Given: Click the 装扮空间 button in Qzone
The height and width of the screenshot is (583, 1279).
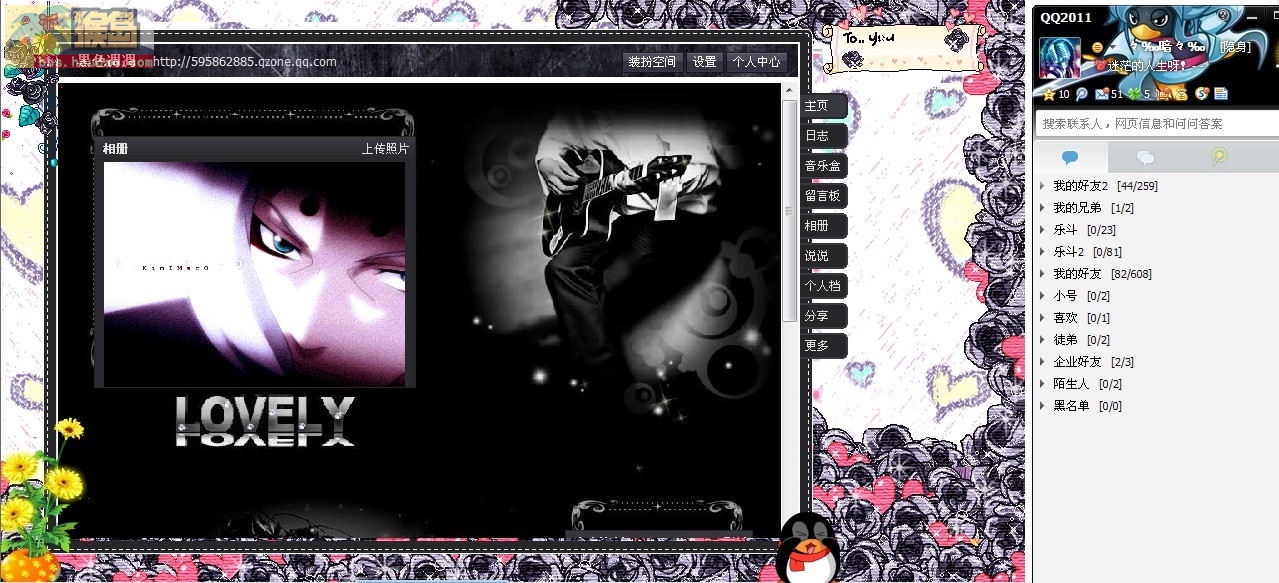Looking at the screenshot, I should pyautogui.click(x=652, y=62).
